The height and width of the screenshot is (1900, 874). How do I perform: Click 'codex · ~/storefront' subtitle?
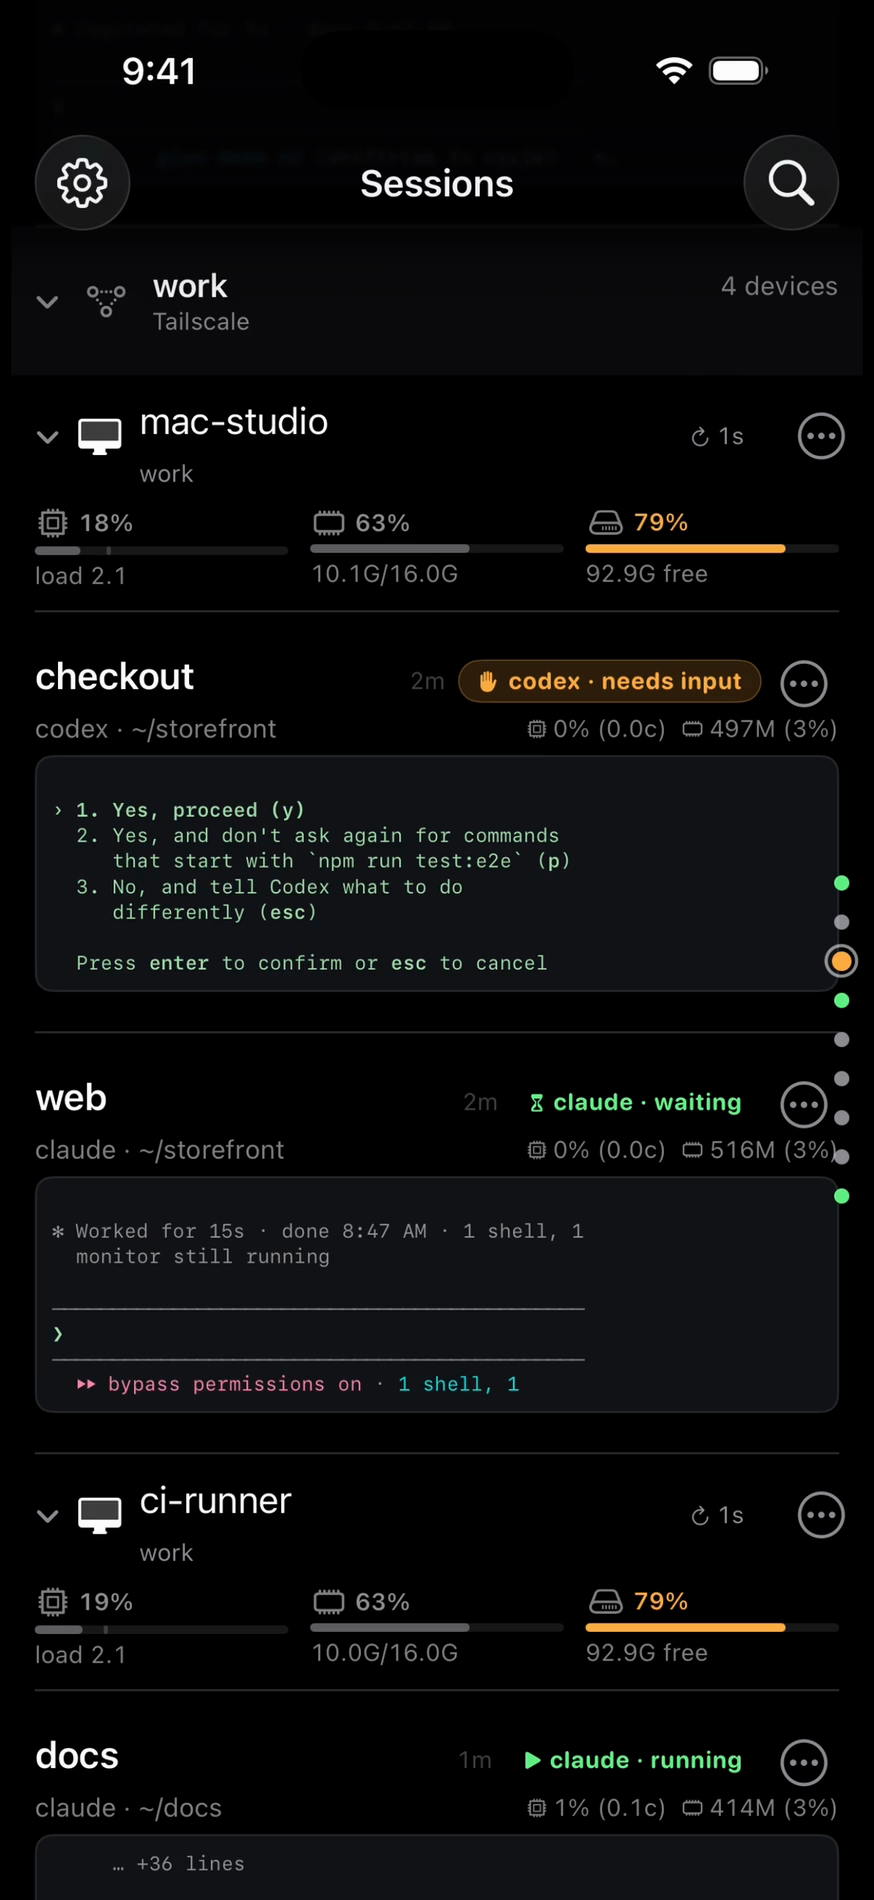click(x=156, y=729)
